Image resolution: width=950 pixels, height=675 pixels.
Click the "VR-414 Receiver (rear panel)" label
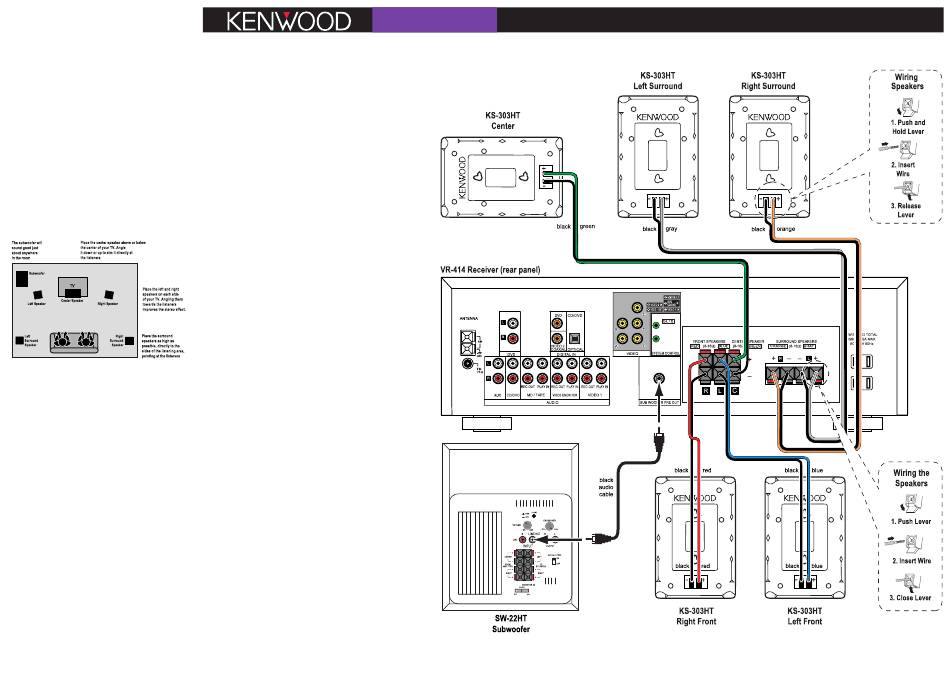pos(490,270)
